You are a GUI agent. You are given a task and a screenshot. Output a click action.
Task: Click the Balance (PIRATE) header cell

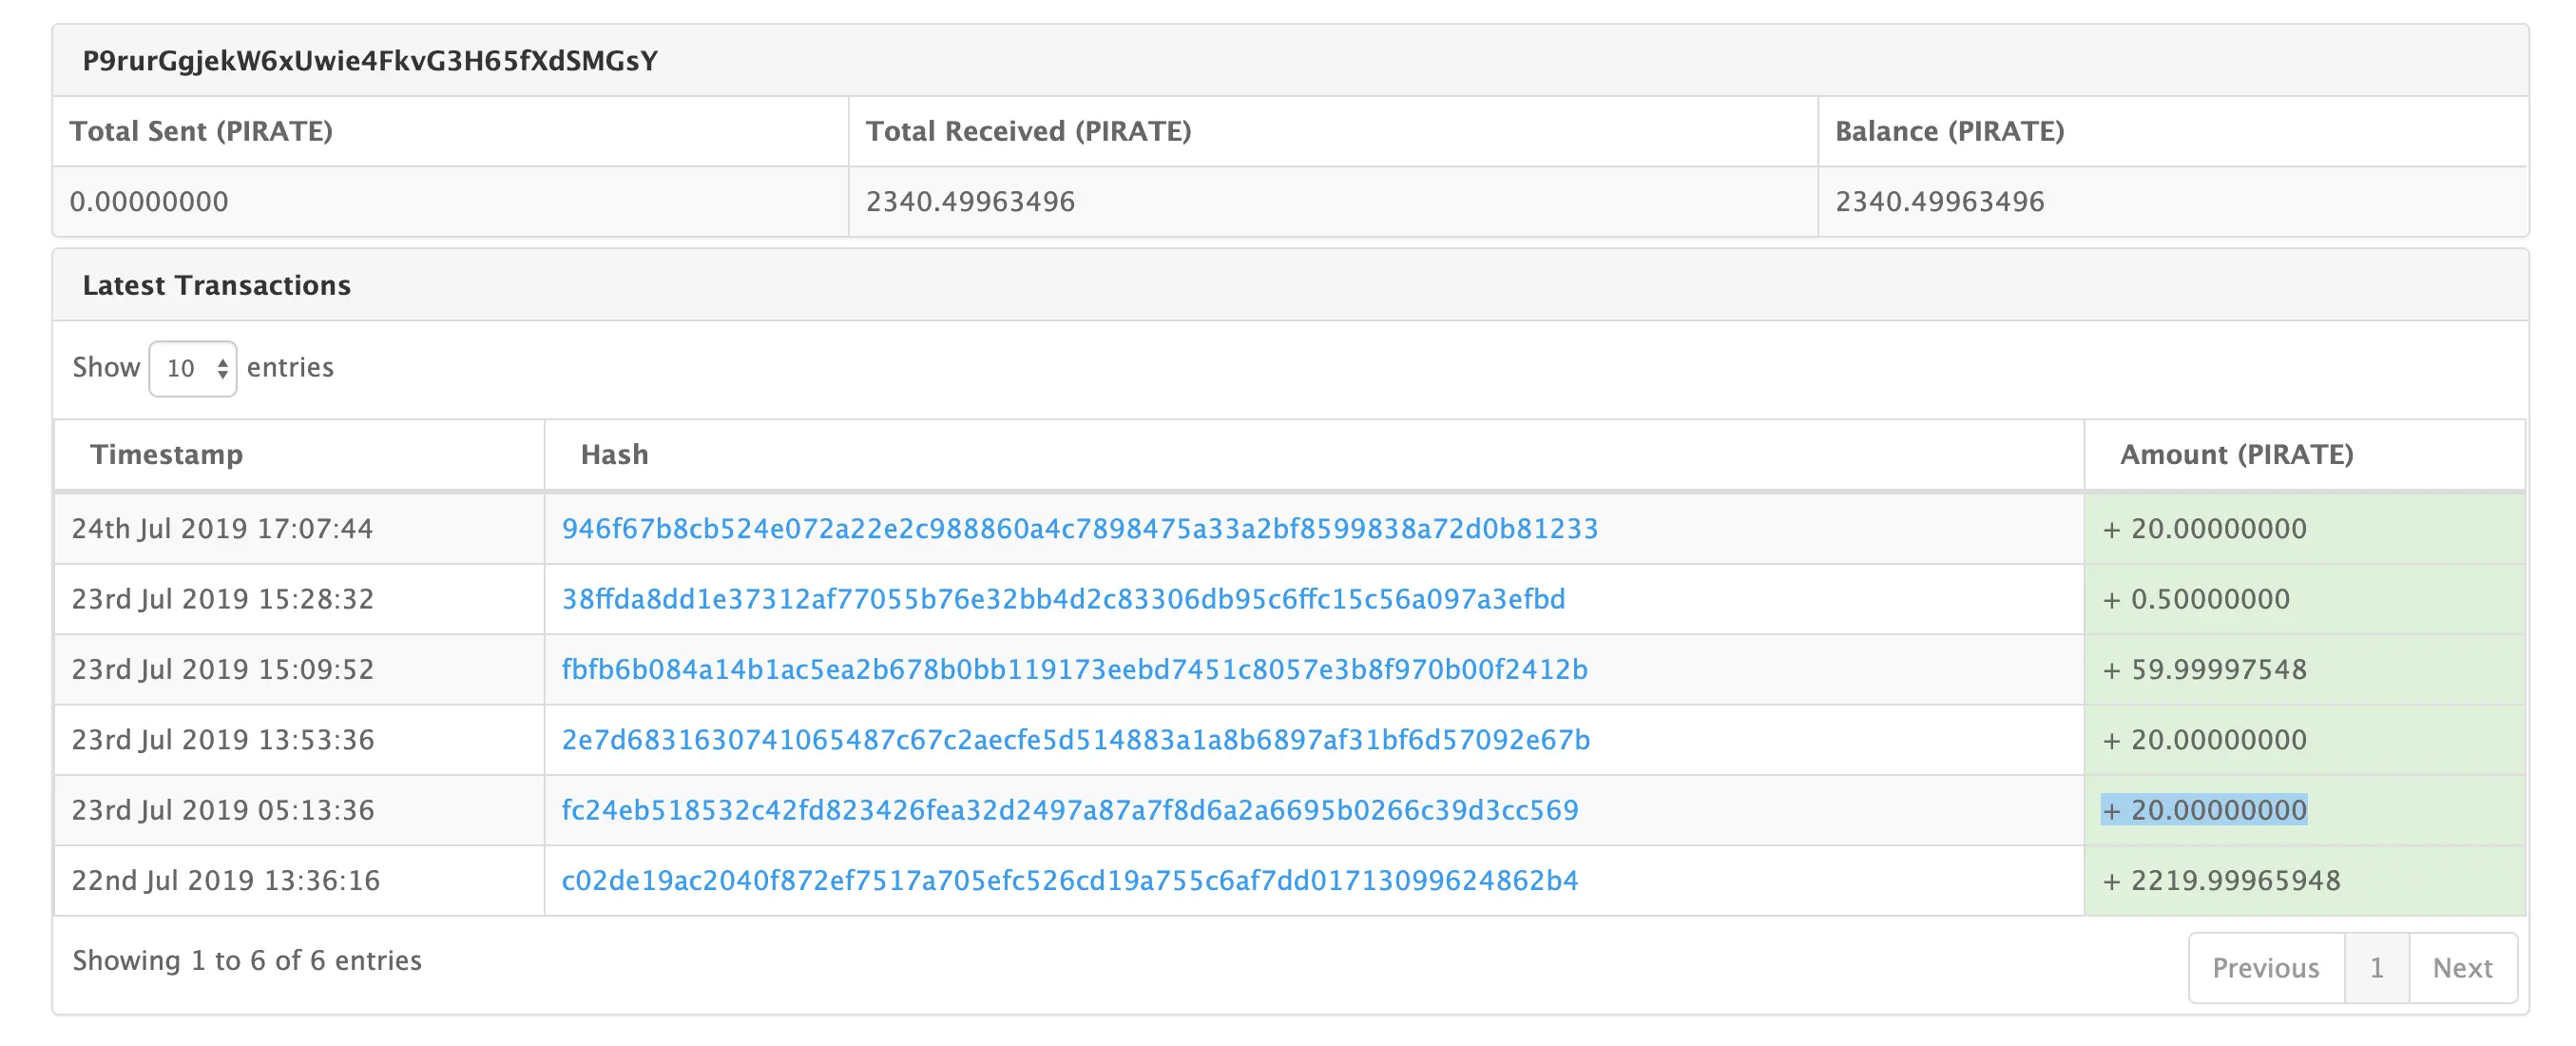(2172, 131)
